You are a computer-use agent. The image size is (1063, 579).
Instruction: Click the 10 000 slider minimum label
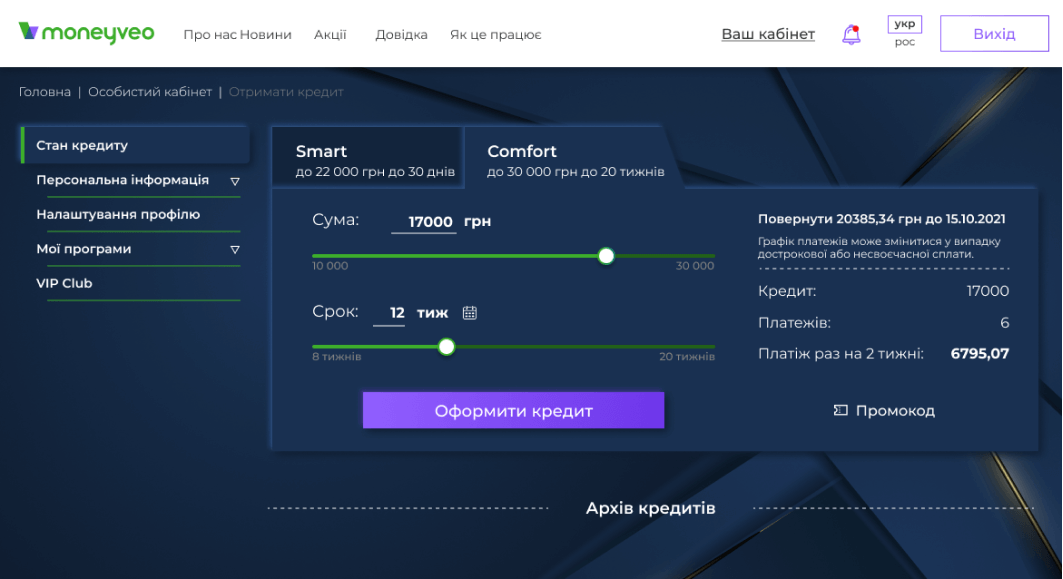(330, 266)
